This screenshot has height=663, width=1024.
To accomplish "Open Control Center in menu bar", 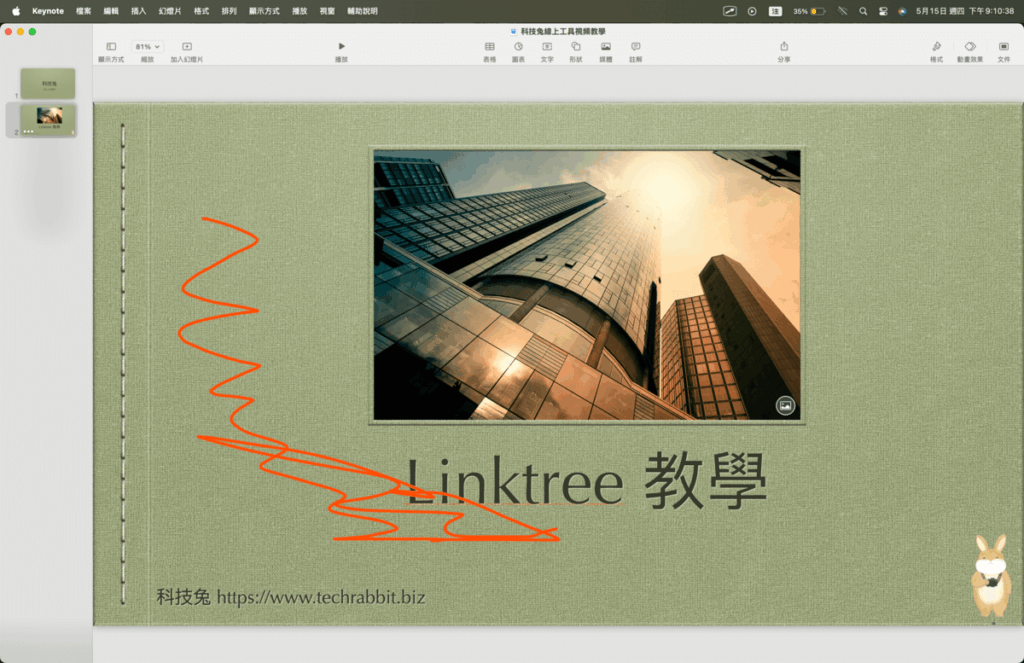I will (x=883, y=11).
